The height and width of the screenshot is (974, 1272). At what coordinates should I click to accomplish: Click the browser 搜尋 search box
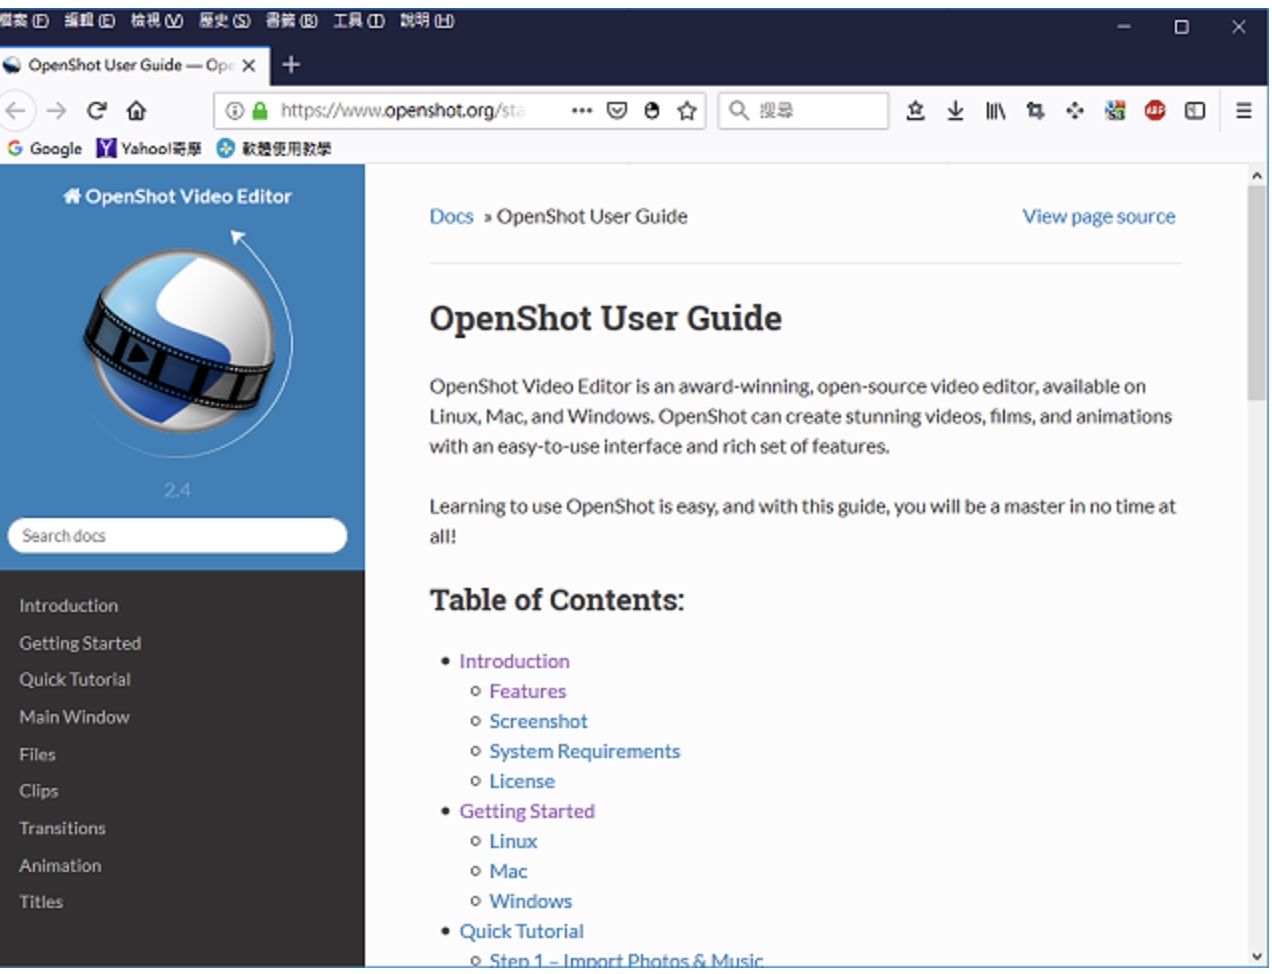pyautogui.click(x=803, y=110)
